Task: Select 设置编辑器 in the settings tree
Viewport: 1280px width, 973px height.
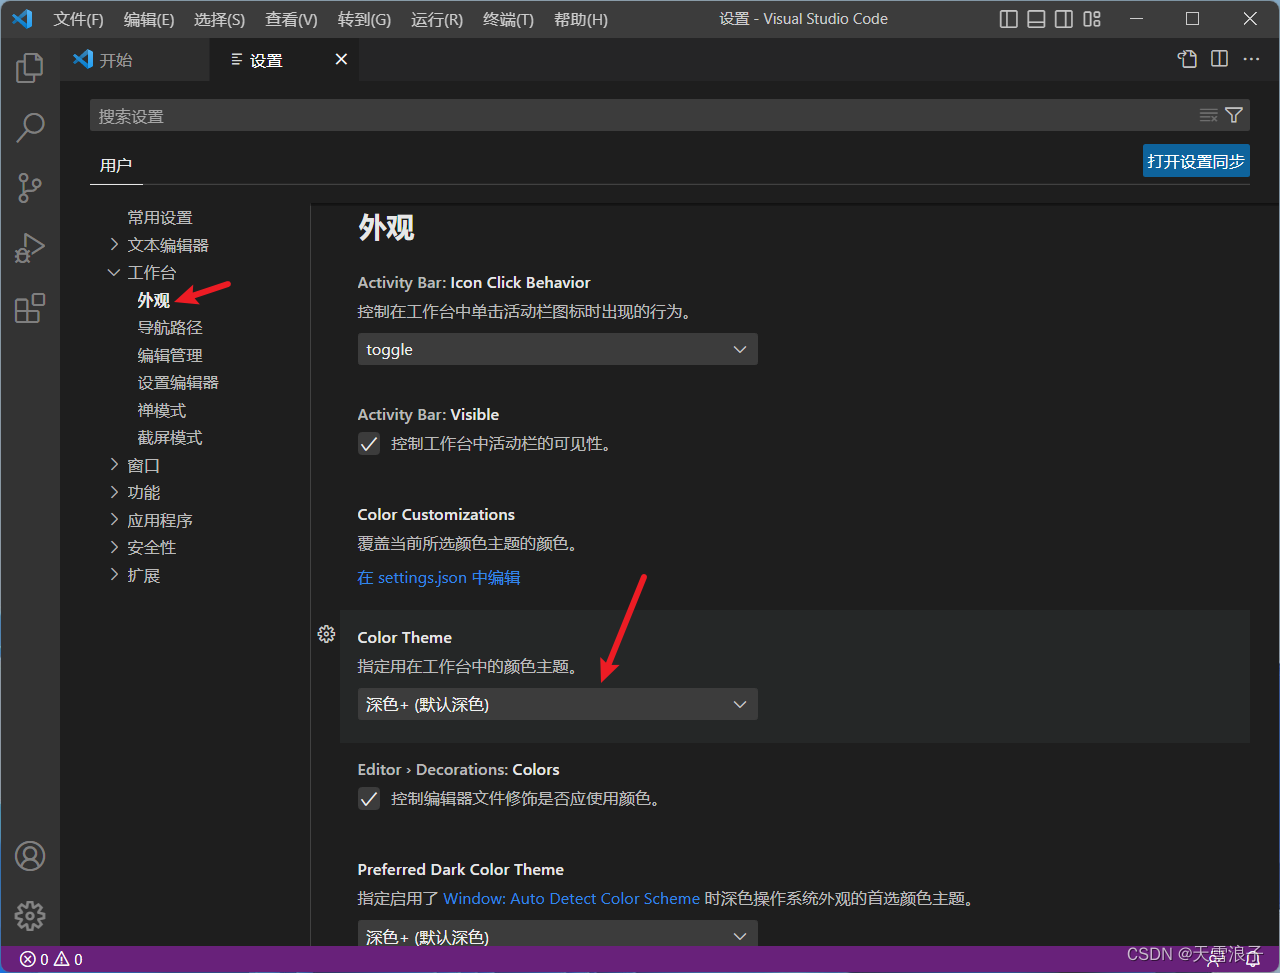Action: point(178,382)
